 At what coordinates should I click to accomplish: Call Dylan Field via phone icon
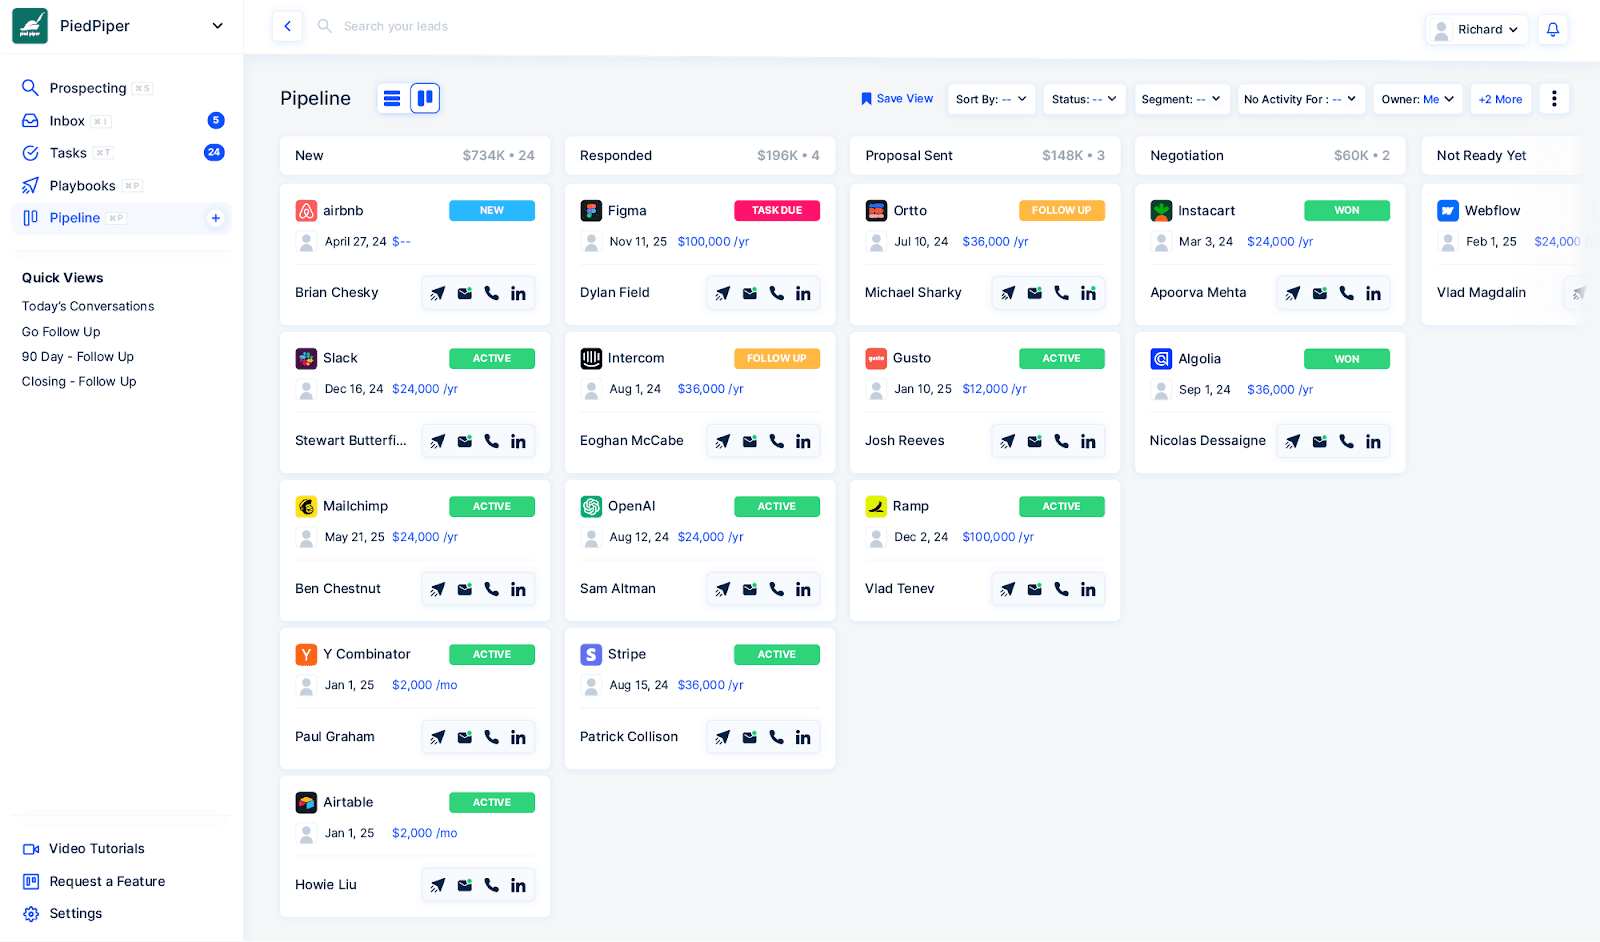point(777,292)
